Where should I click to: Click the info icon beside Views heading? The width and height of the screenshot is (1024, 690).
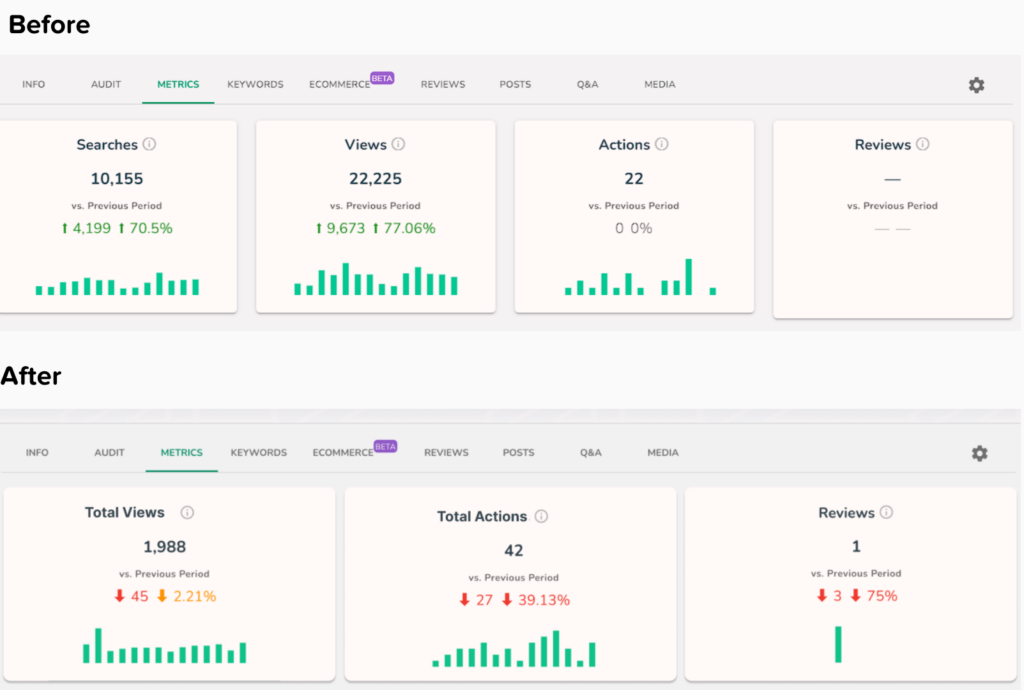coord(398,145)
